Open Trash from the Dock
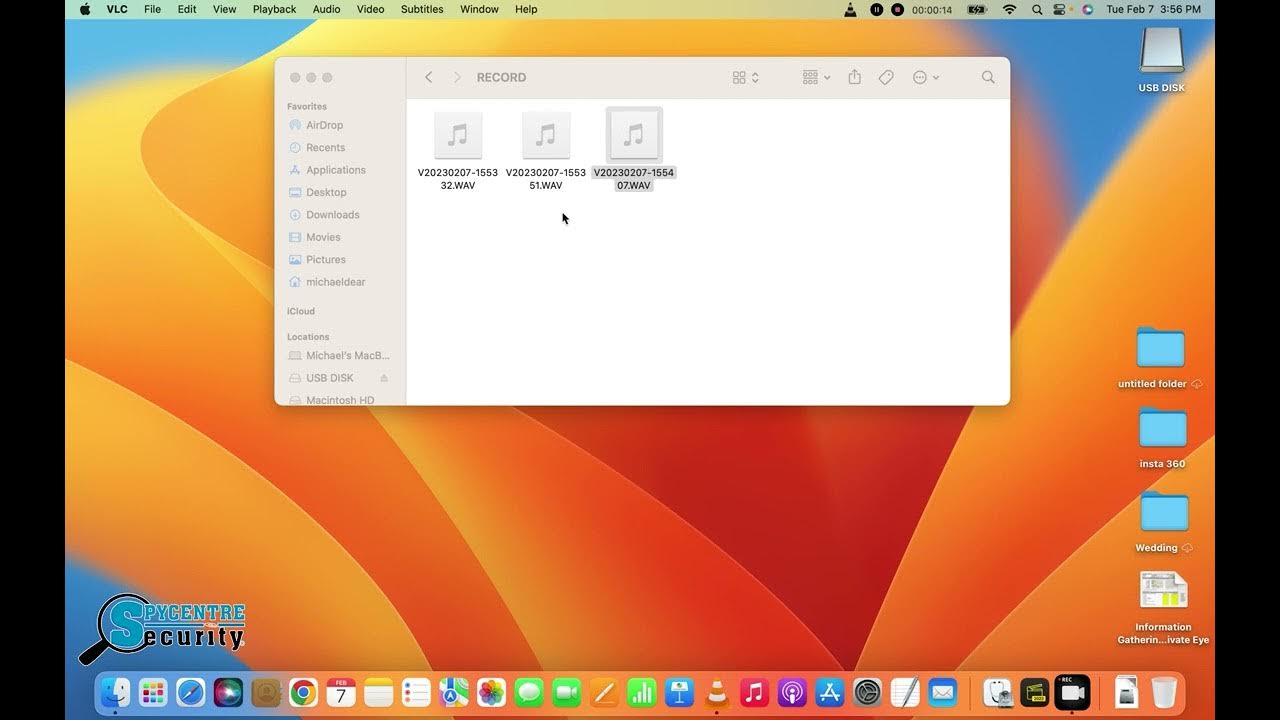 coord(1164,692)
